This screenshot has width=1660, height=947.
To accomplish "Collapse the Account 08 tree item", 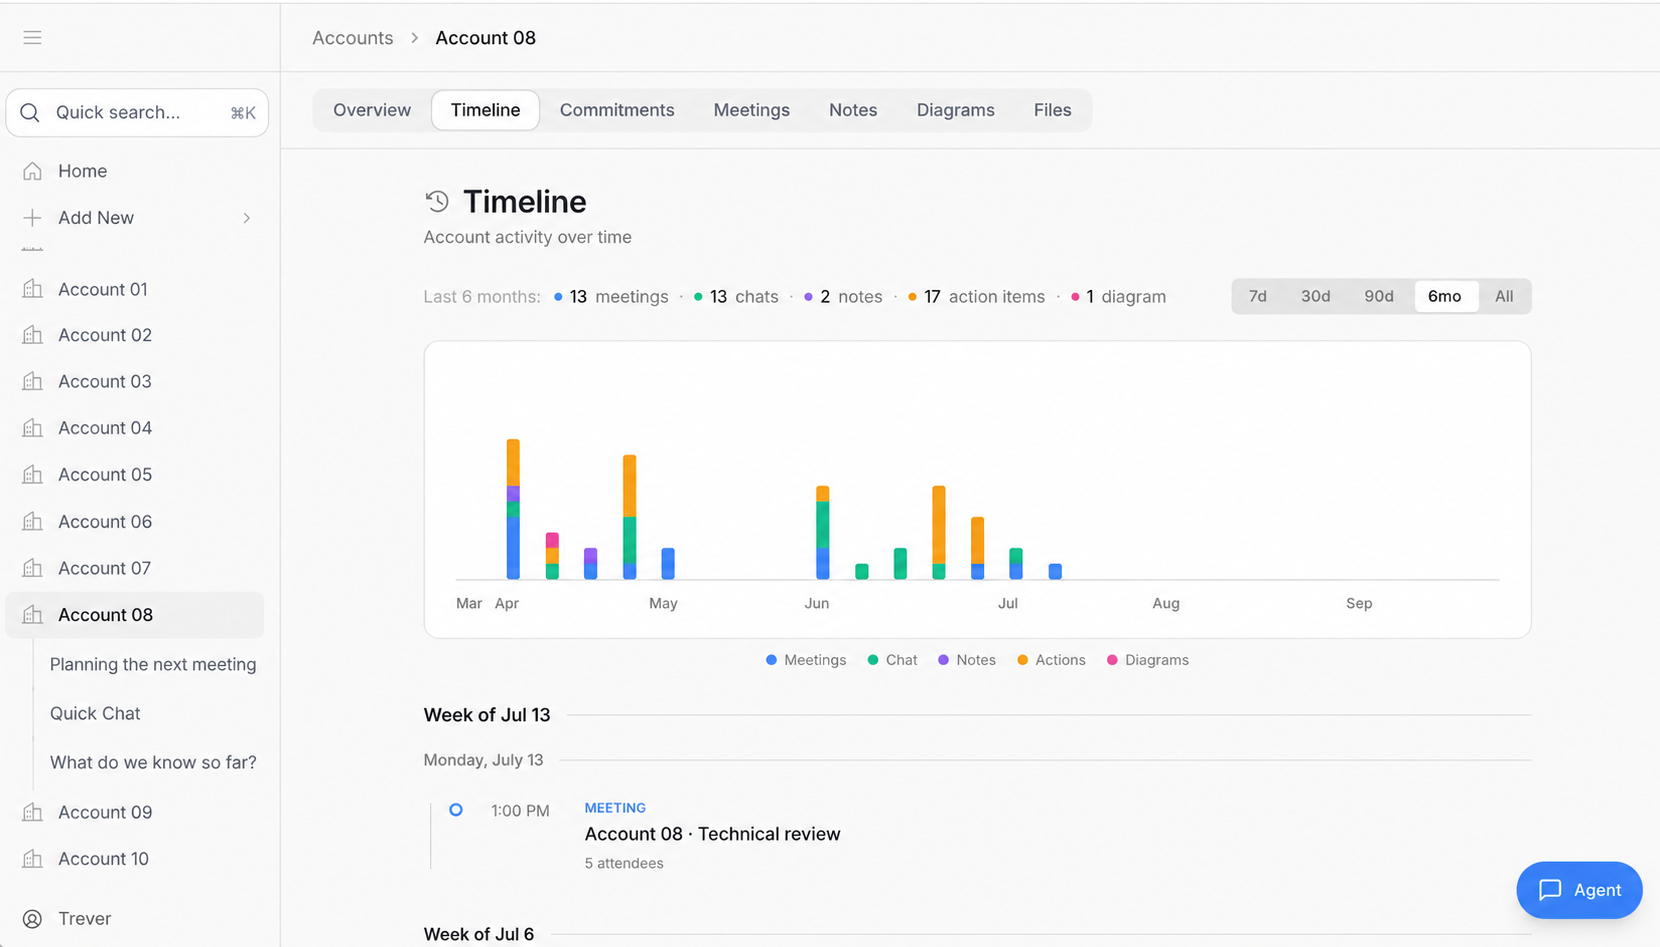I will click(x=135, y=615).
